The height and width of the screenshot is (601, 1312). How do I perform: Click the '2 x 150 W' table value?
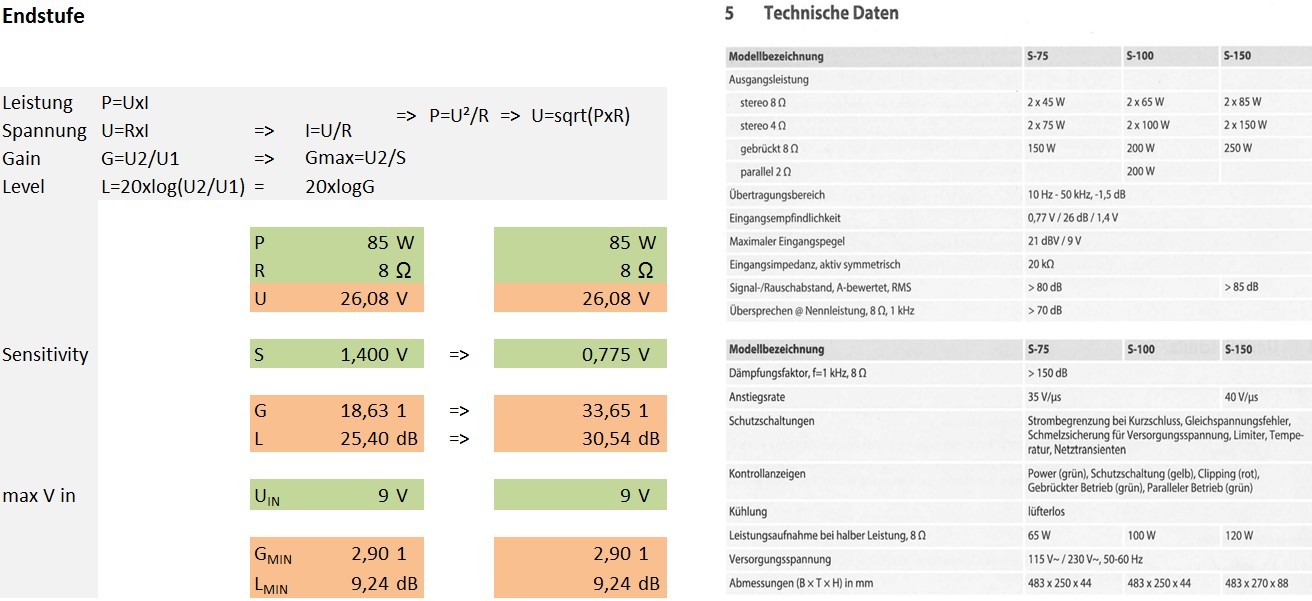[x=1244, y=125]
